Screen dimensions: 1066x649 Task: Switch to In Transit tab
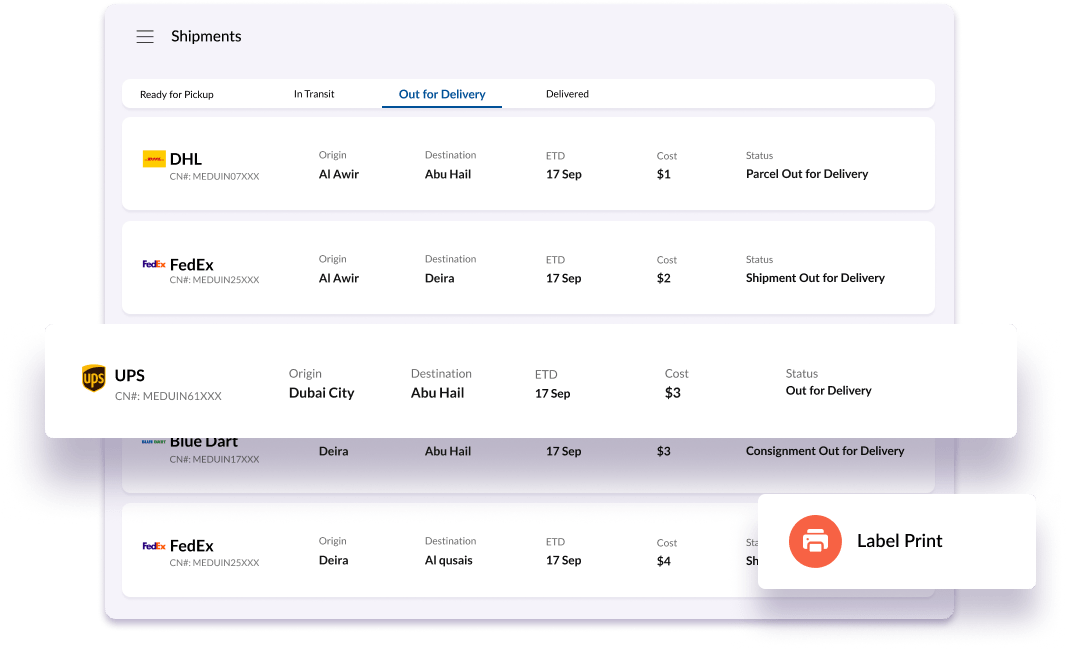314,94
